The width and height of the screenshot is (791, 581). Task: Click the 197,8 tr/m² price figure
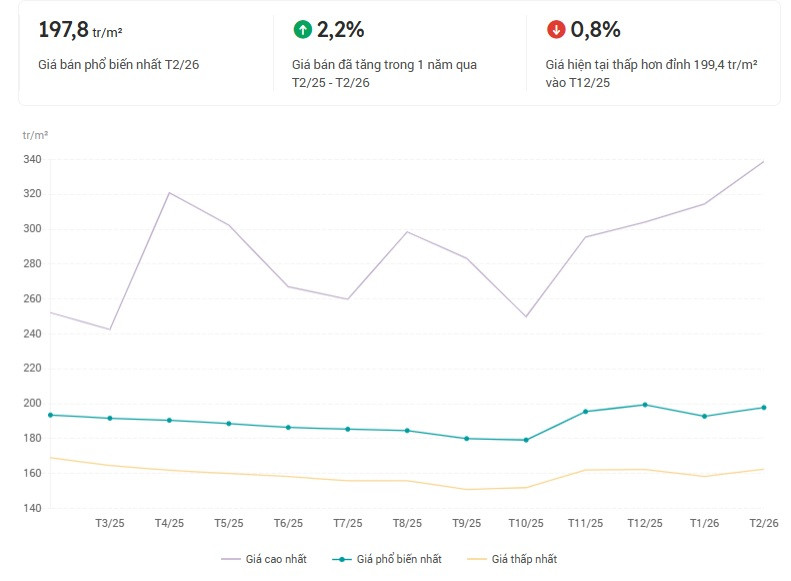pos(80,30)
